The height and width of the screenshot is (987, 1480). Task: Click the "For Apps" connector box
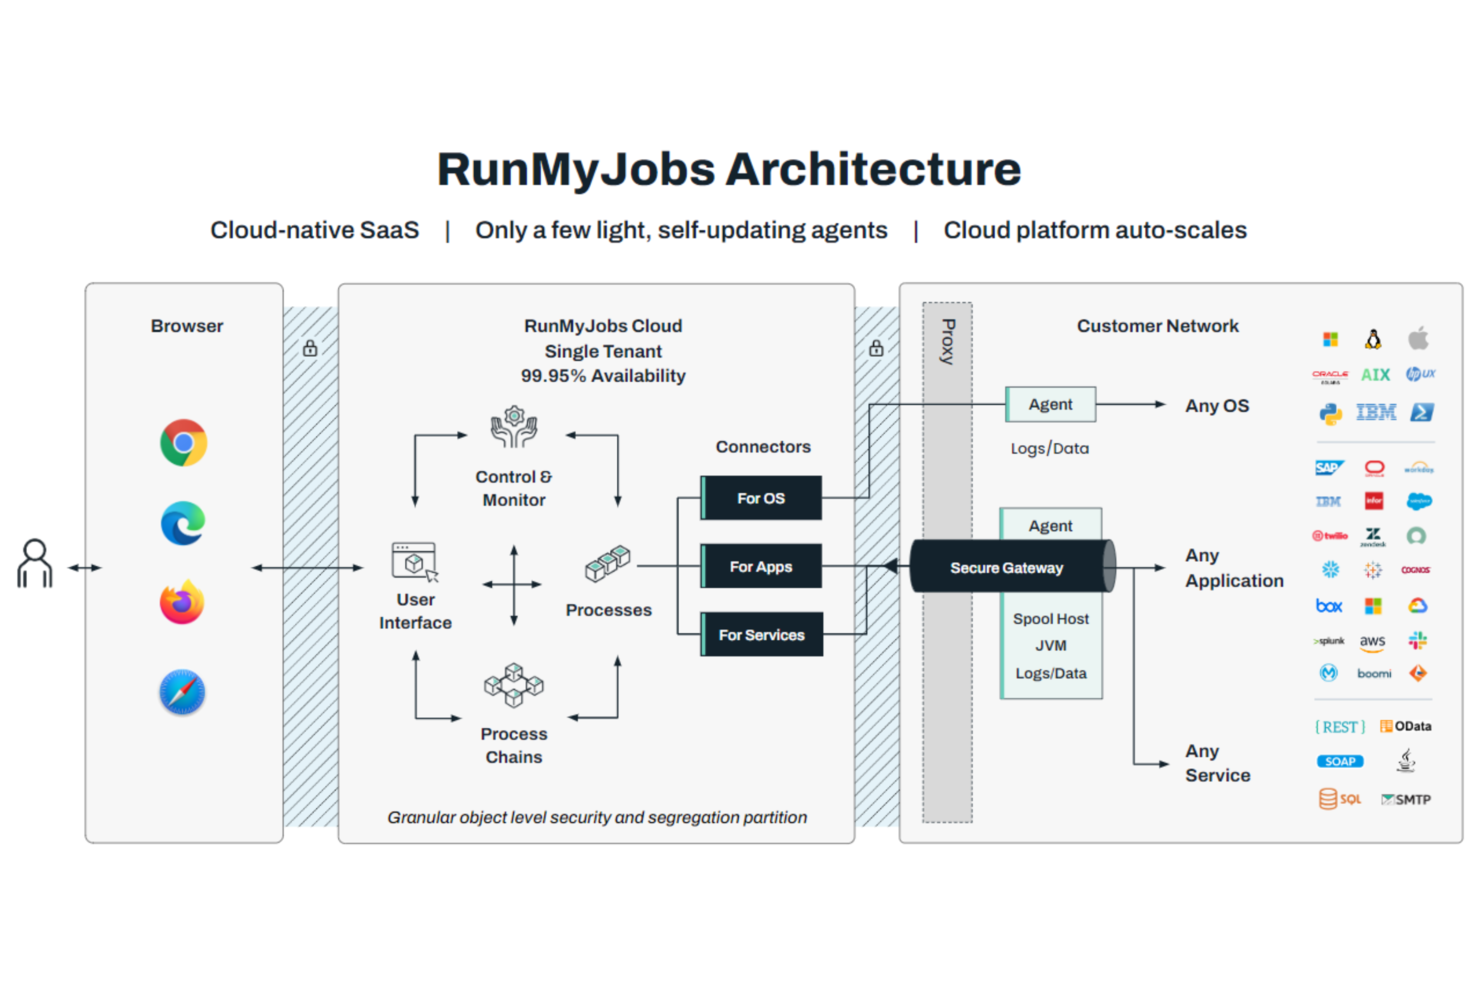[761, 566]
